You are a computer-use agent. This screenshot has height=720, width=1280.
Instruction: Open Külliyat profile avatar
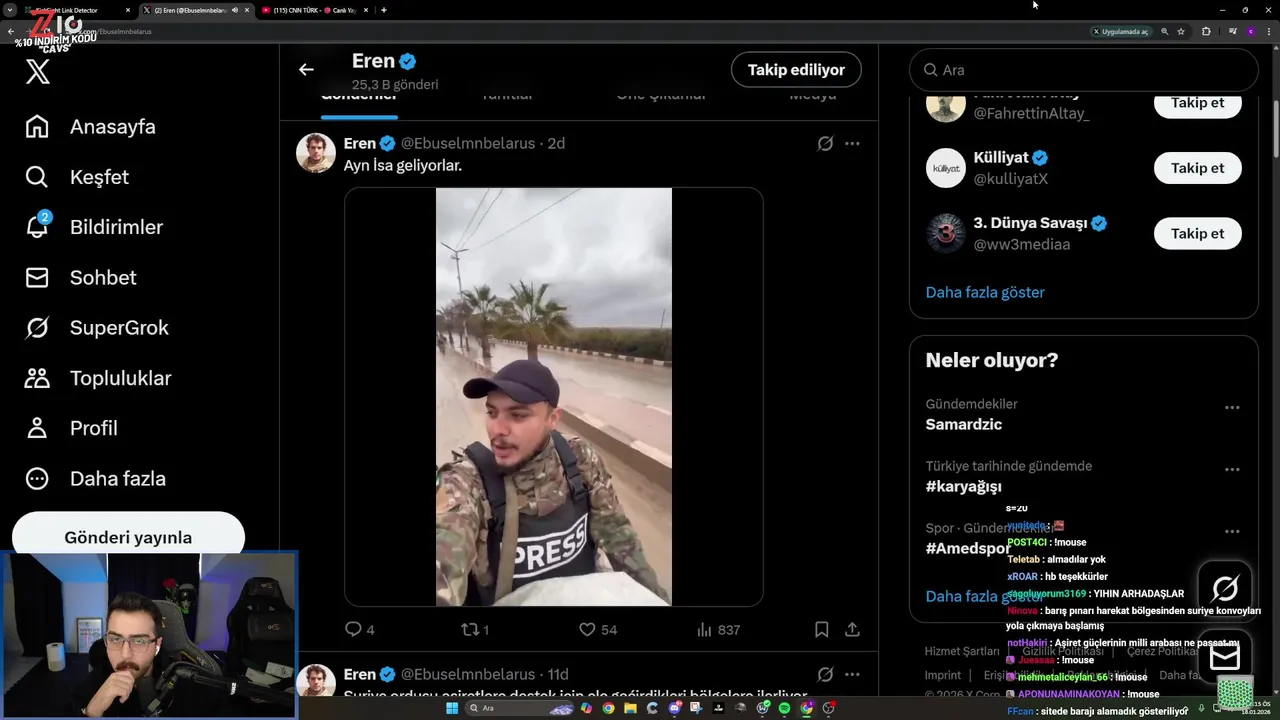(945, 168)
